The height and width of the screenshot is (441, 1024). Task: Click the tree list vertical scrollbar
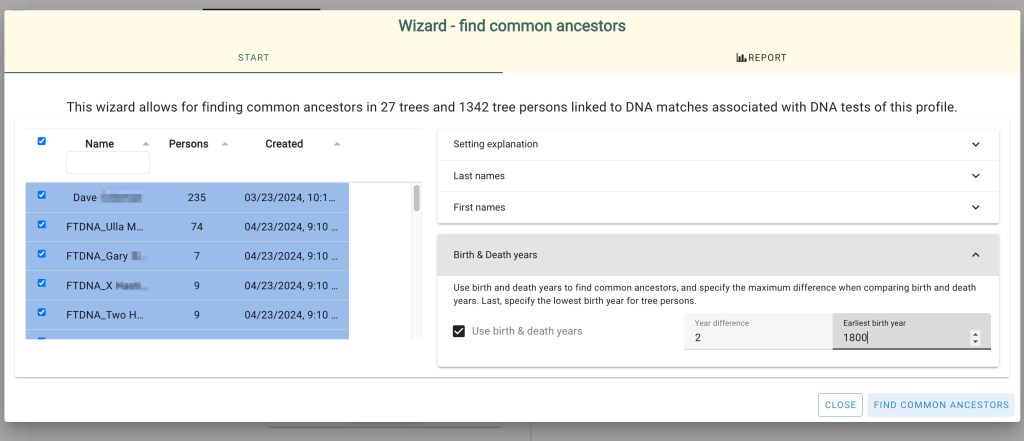pos(416,199)
